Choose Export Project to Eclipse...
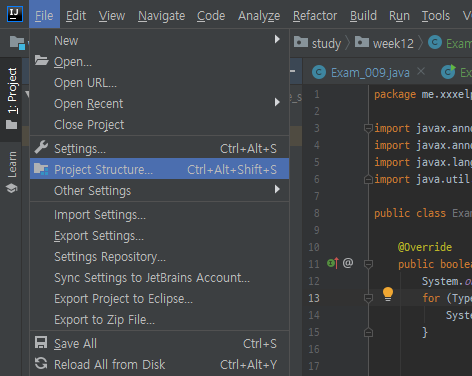 tap(159, 299)
